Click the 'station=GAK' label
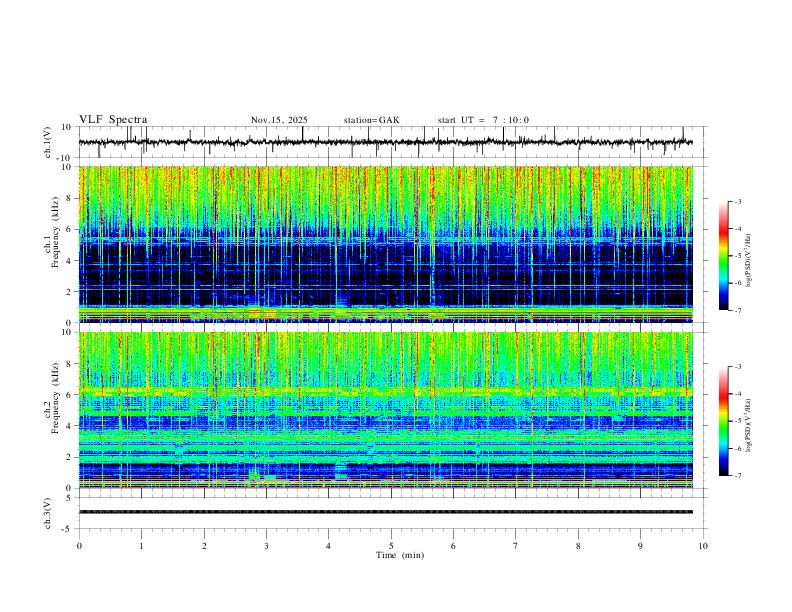Screen dimensions: 792x612 [371, 120]
